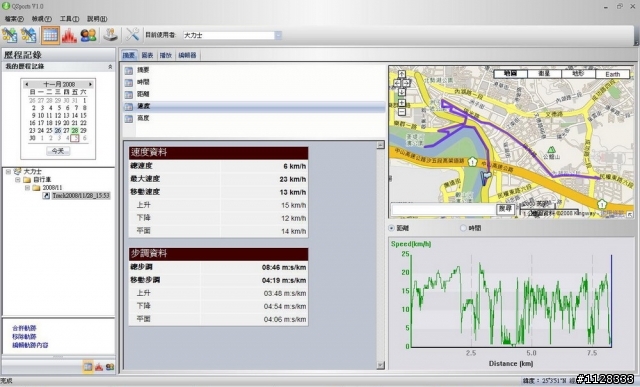This screenshot has width=640, height=387.
Task: Collapse the 自行車 folder node
Action: pos(18,180)
